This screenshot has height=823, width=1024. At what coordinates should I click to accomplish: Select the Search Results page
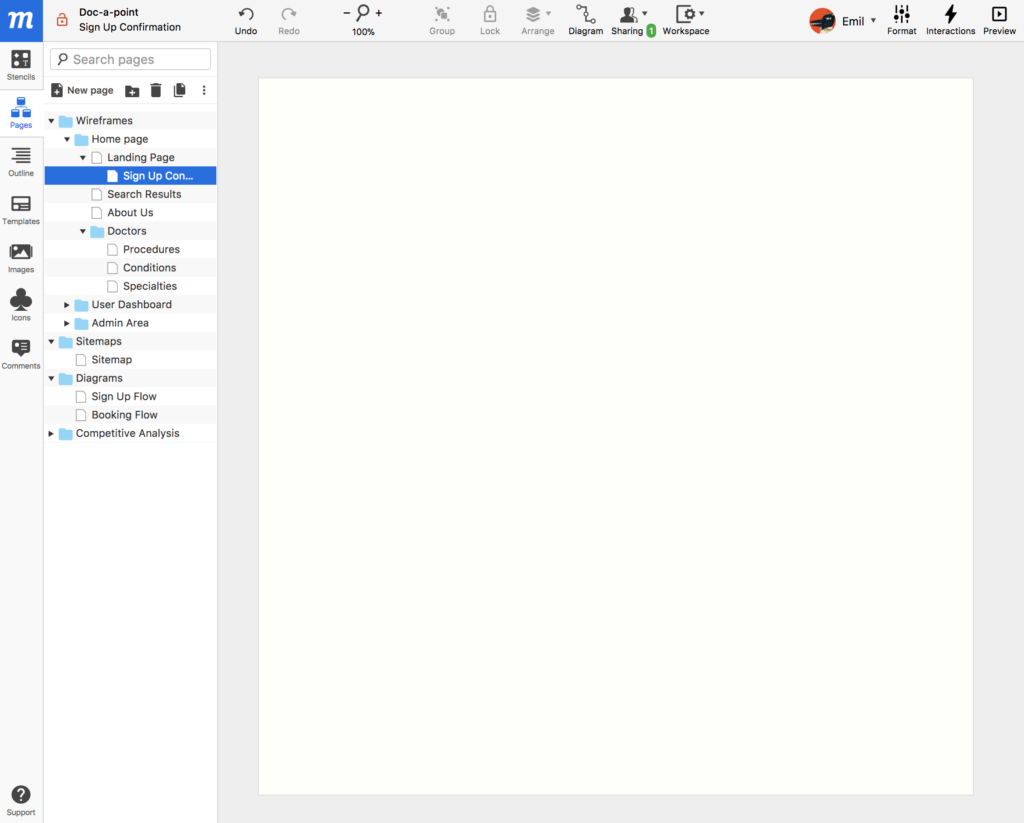(x=144, y=194)
